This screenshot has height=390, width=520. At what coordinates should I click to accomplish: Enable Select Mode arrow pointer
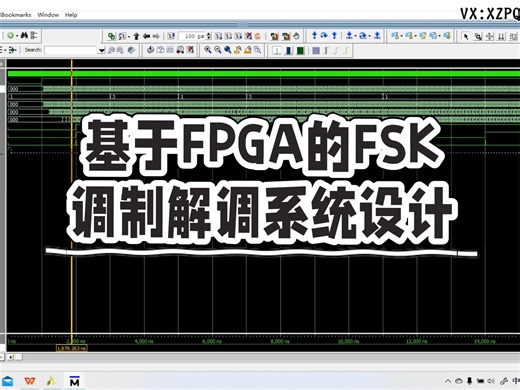pos(466,36)
